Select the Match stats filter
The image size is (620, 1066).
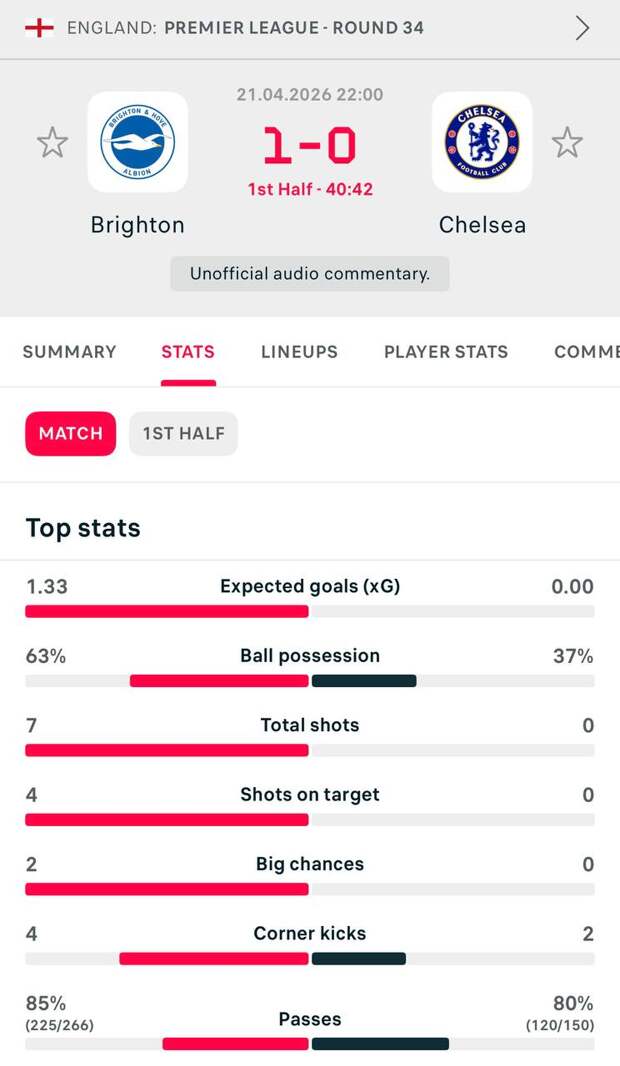click(71, 434)
